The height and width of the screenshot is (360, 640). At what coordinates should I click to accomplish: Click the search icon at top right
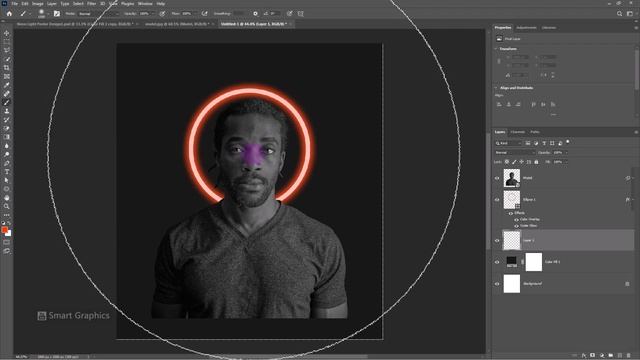click(x=619, y=13)
